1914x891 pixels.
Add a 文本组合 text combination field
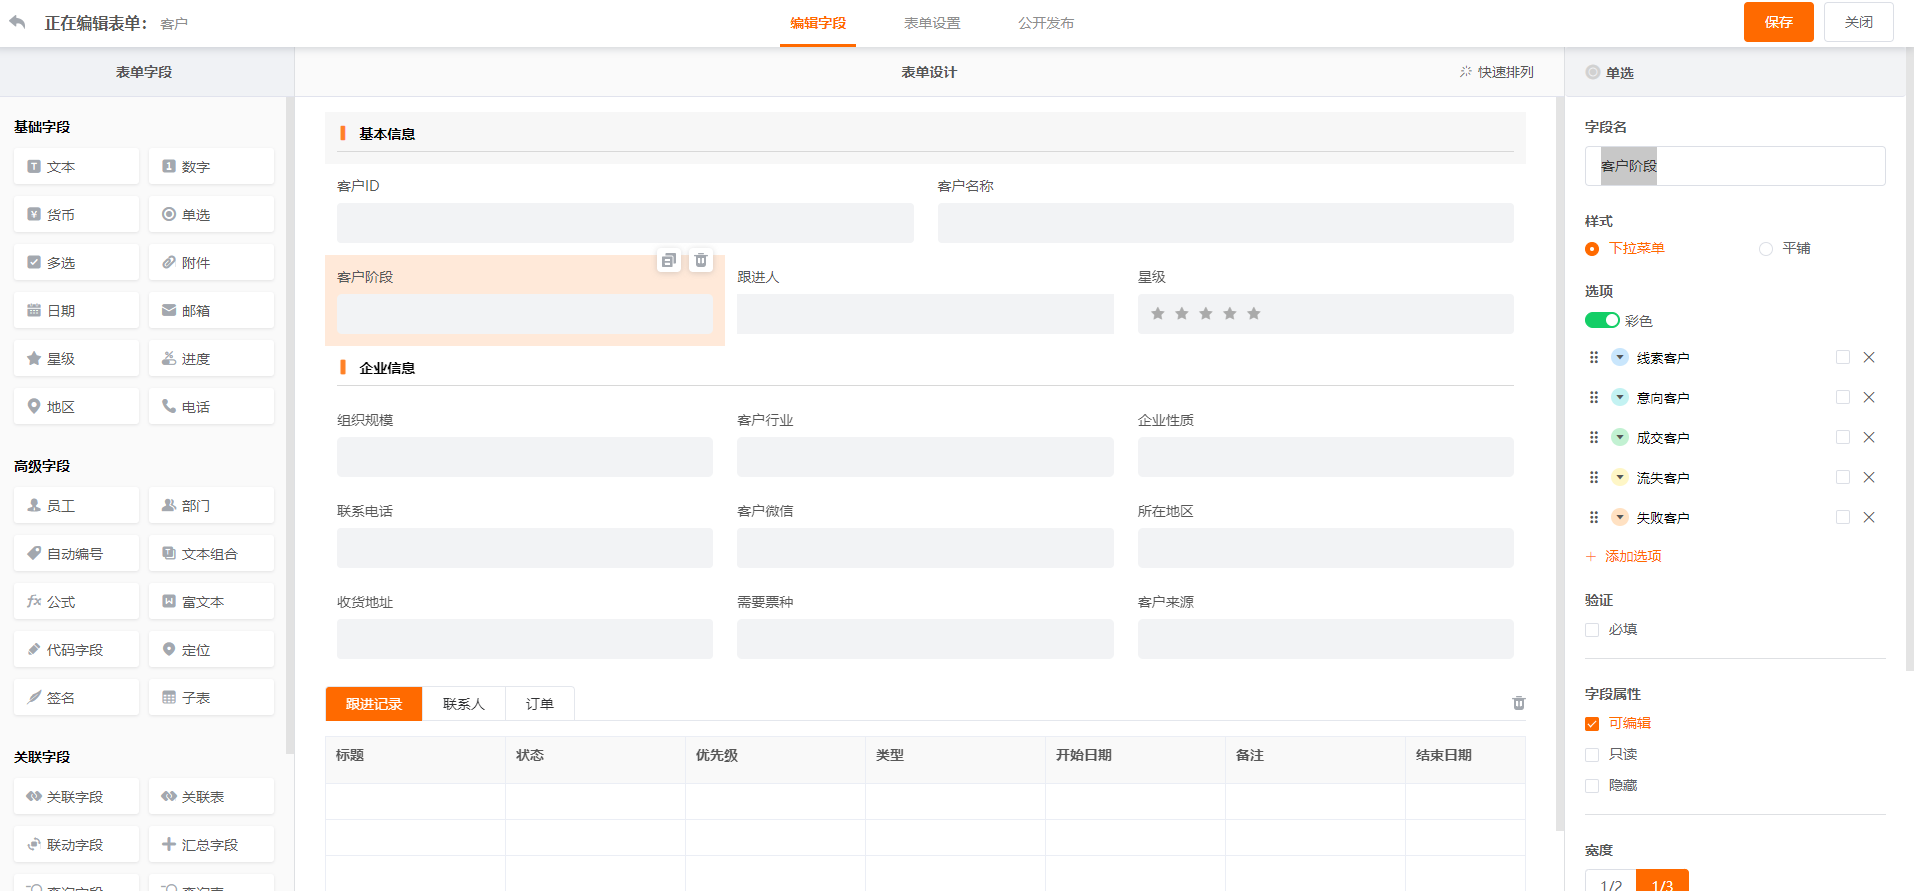pos(211,553)
